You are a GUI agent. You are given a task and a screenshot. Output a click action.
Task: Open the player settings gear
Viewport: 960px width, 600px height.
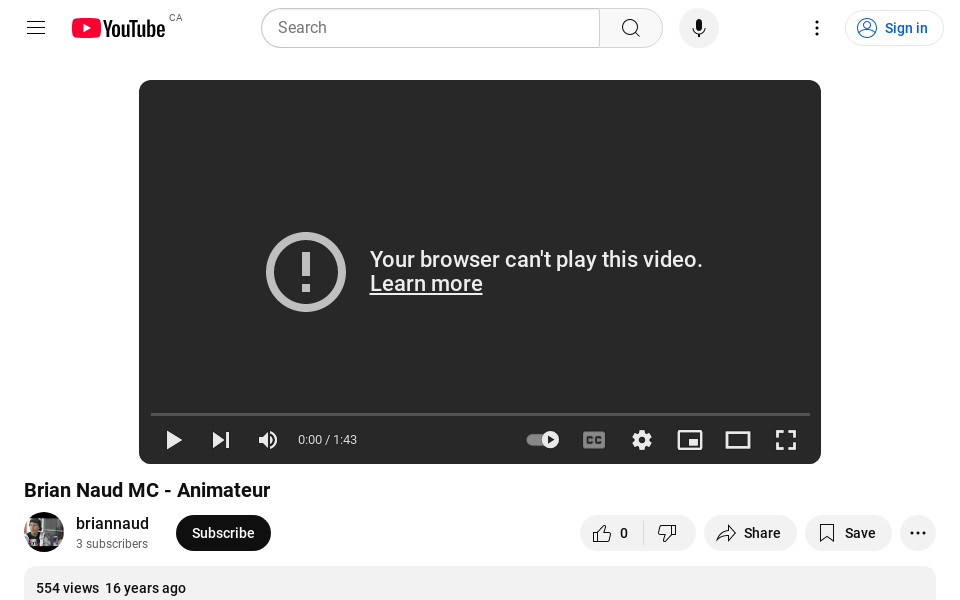point(642,440)
